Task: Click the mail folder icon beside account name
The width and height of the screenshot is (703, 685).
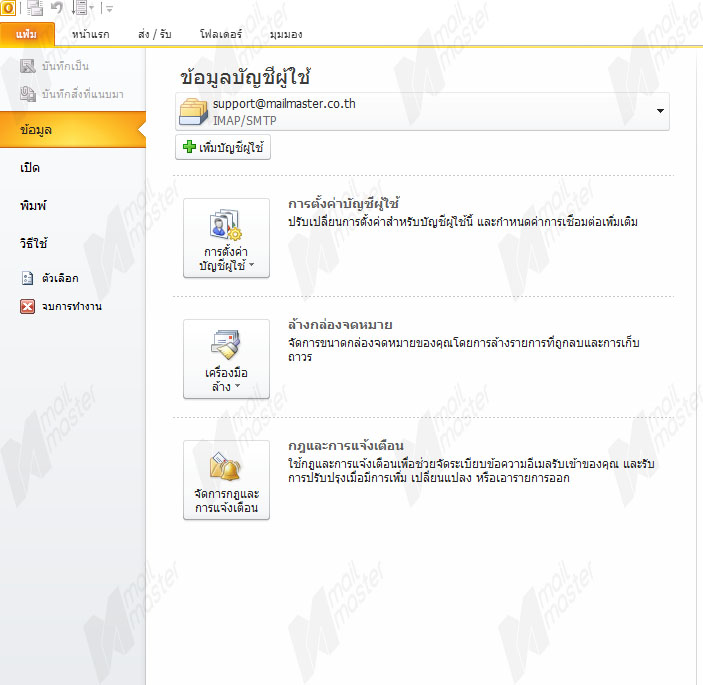Action: point(193,112)
